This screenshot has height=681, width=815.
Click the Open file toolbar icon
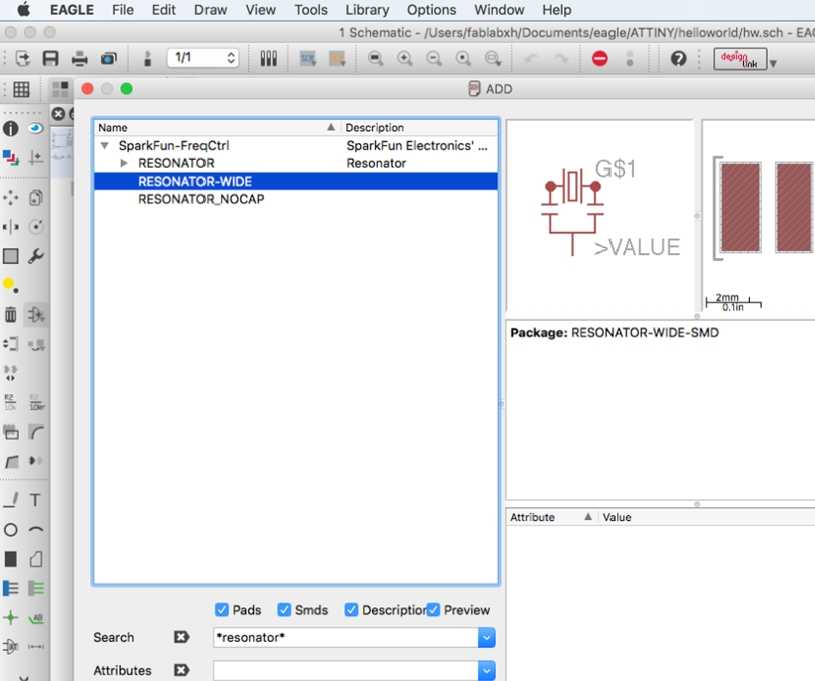[x=22, y=58]
